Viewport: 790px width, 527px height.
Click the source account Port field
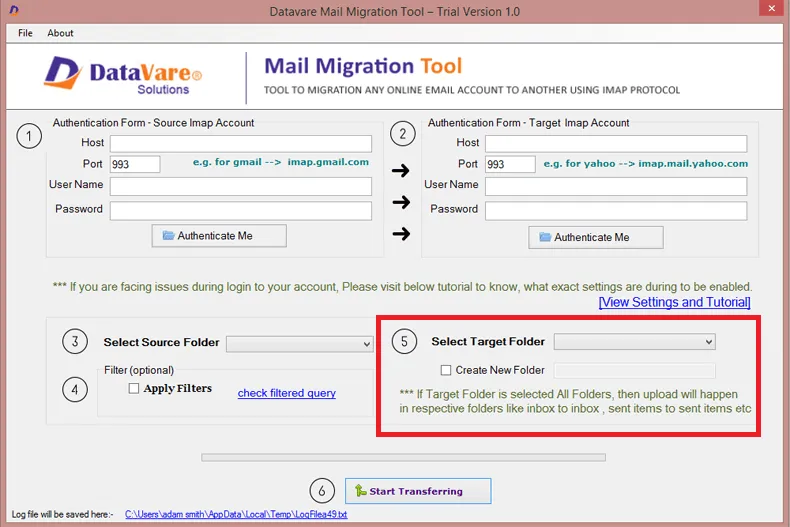[x=135, y=164]
